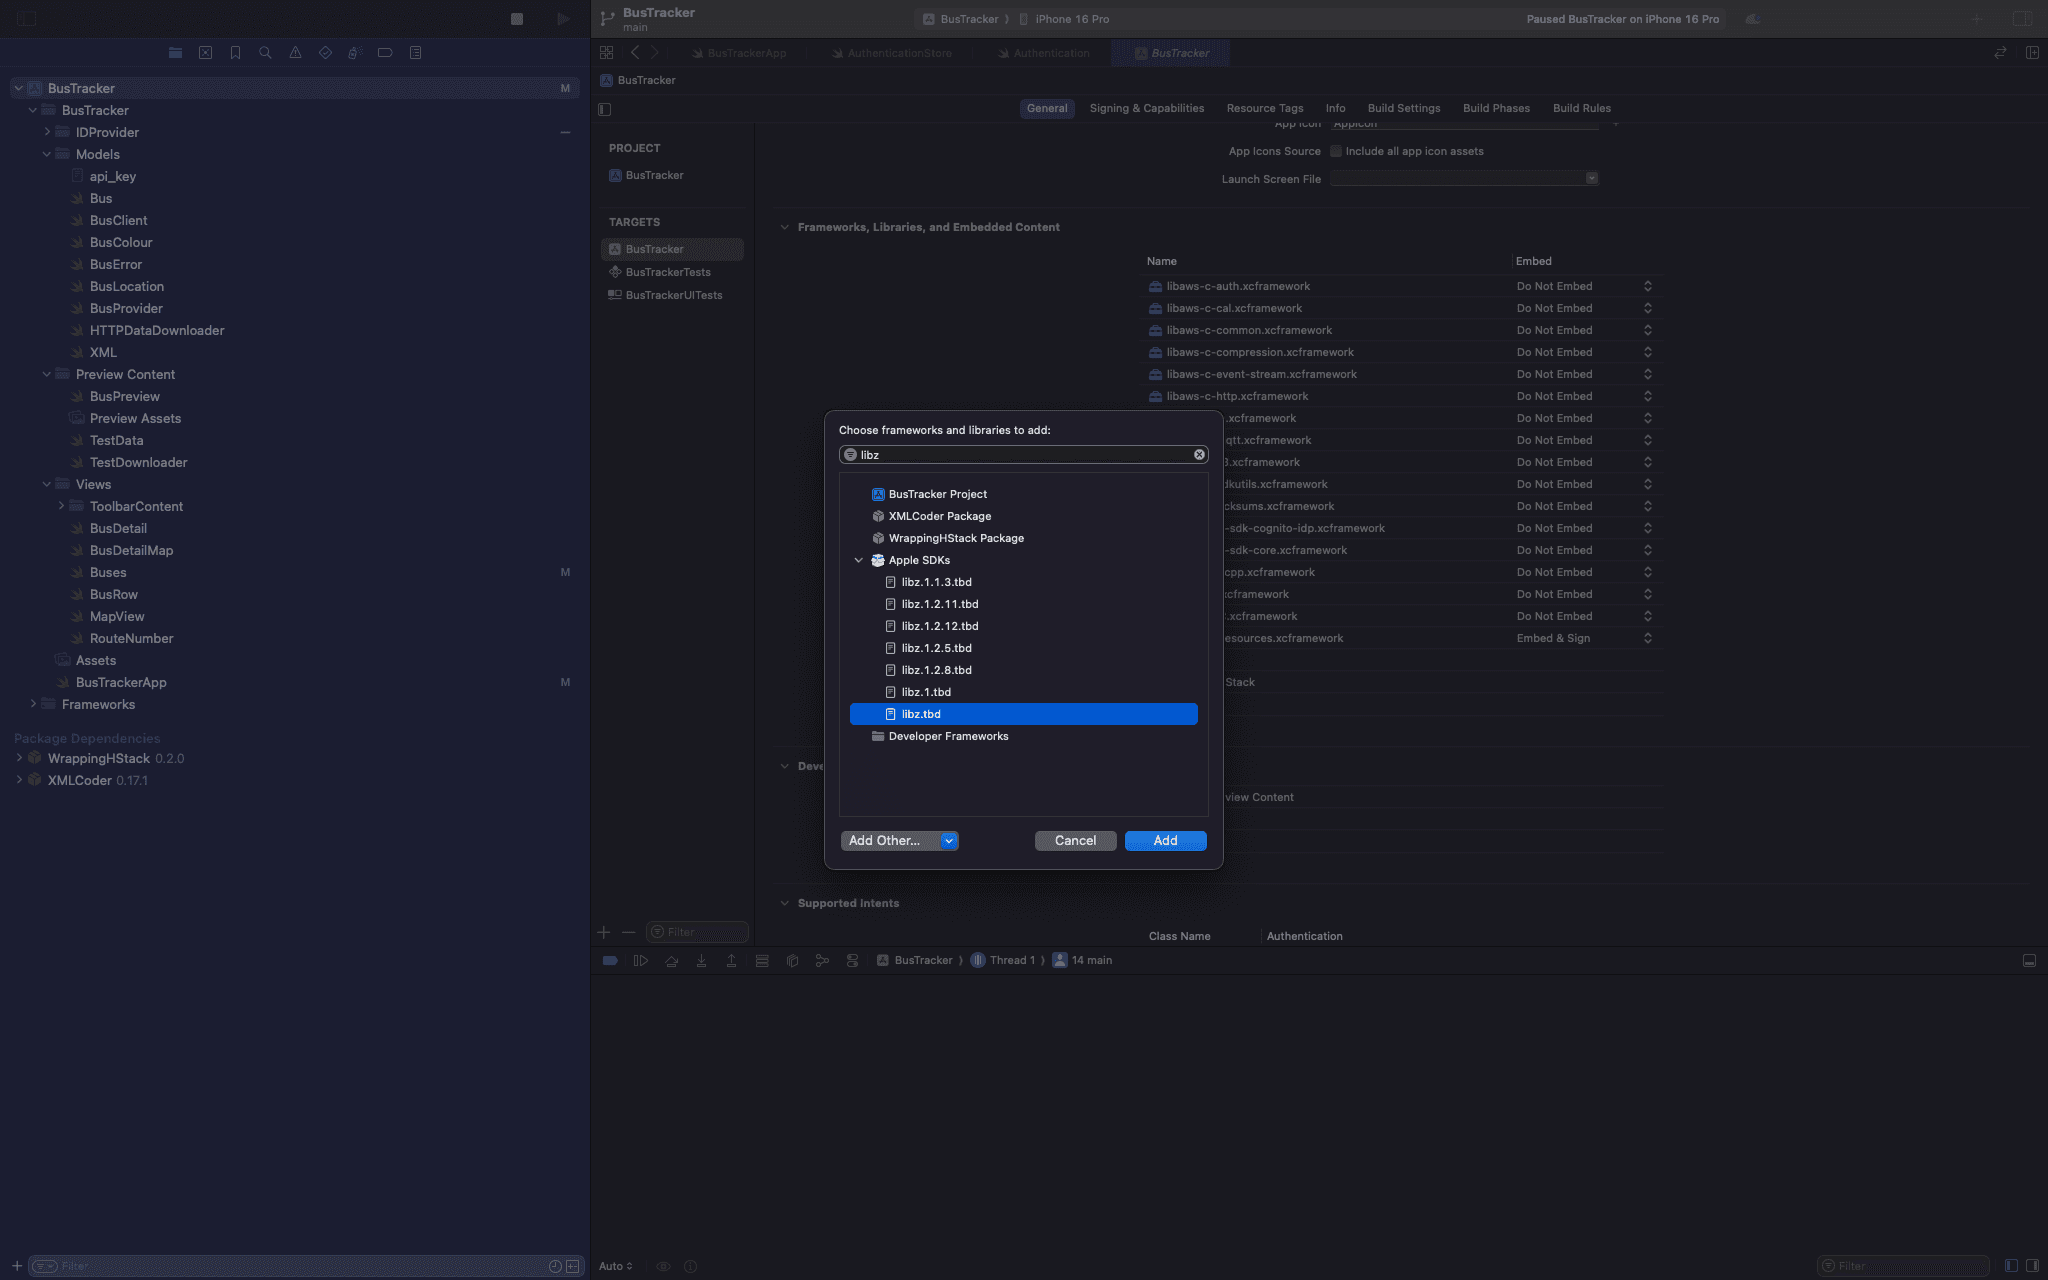The width and height of the screenshot is (2048, 1280).
Task: Open the breakpoint navigator icon
Action: [x=385, y=53]
